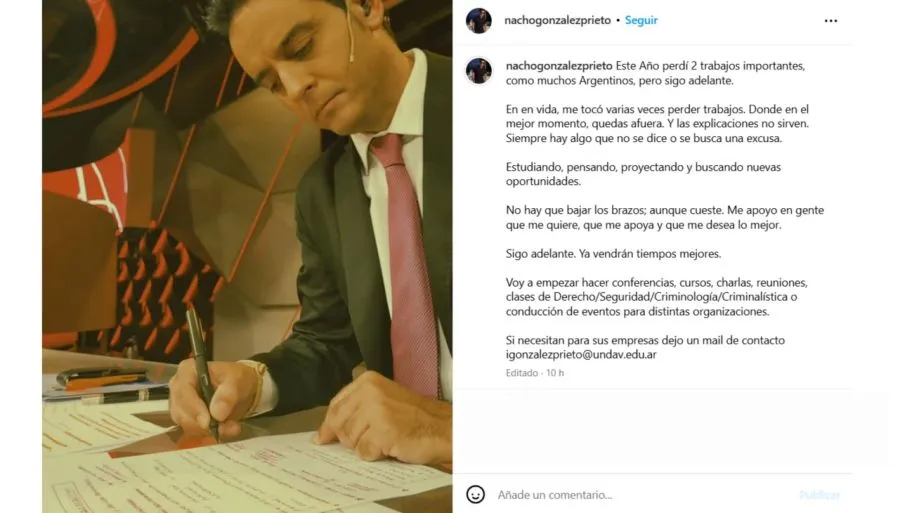
Task: Open nachogonzalezprieto profile from the post header
Action: point(557,20)
